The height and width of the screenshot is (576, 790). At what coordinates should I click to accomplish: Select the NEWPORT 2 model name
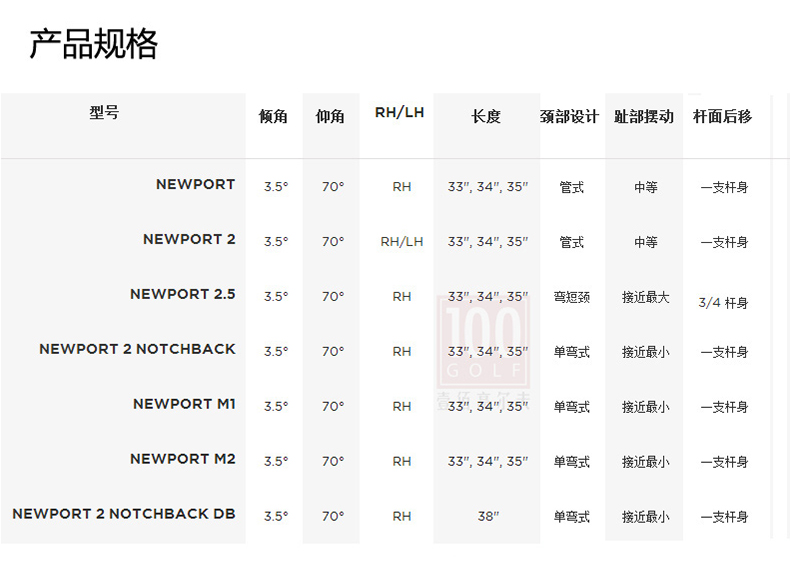pyautogui.click(x=189, y=239)
